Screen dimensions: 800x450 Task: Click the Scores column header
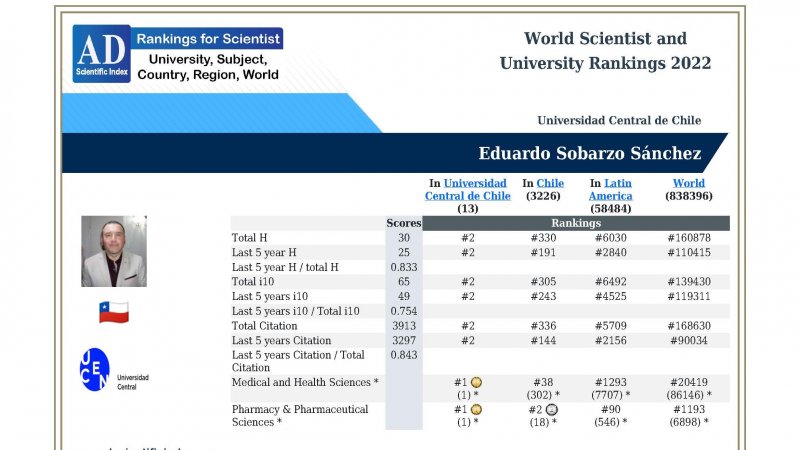pyautogui.click(x=403, y=223)
